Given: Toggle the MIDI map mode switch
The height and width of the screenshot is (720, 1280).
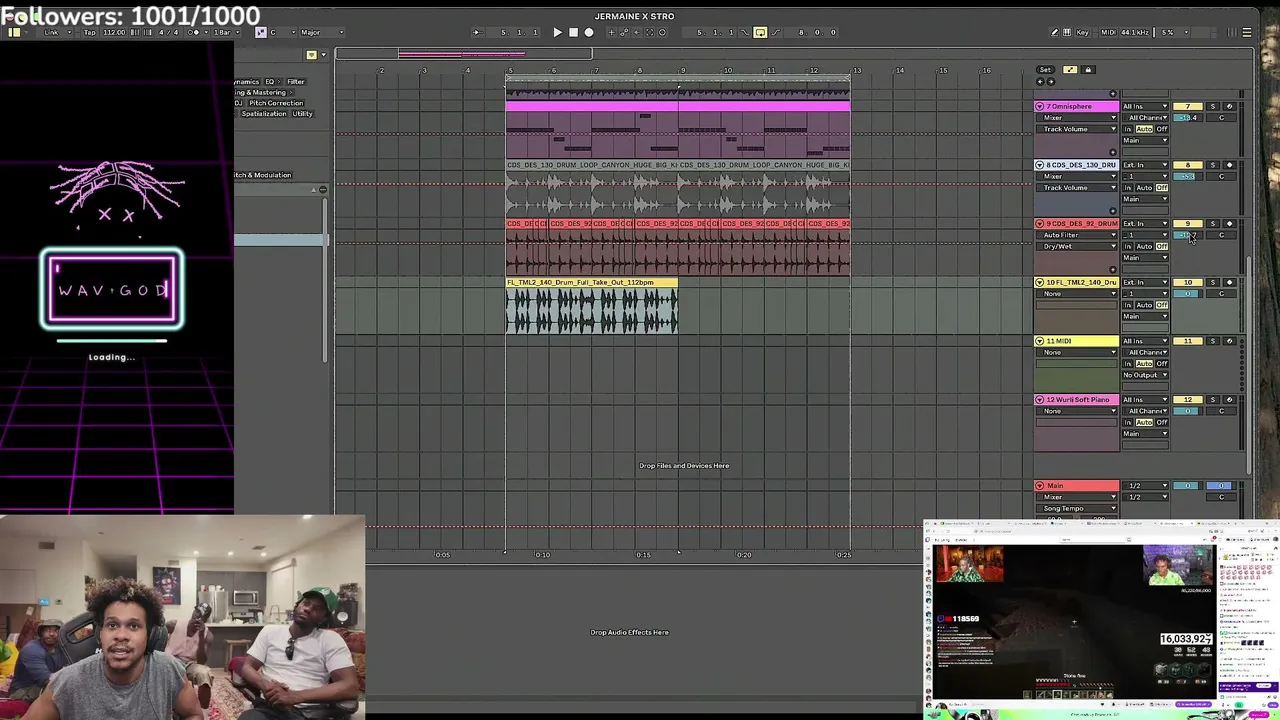Looking at the screenshot, I should pos(1108,32).
